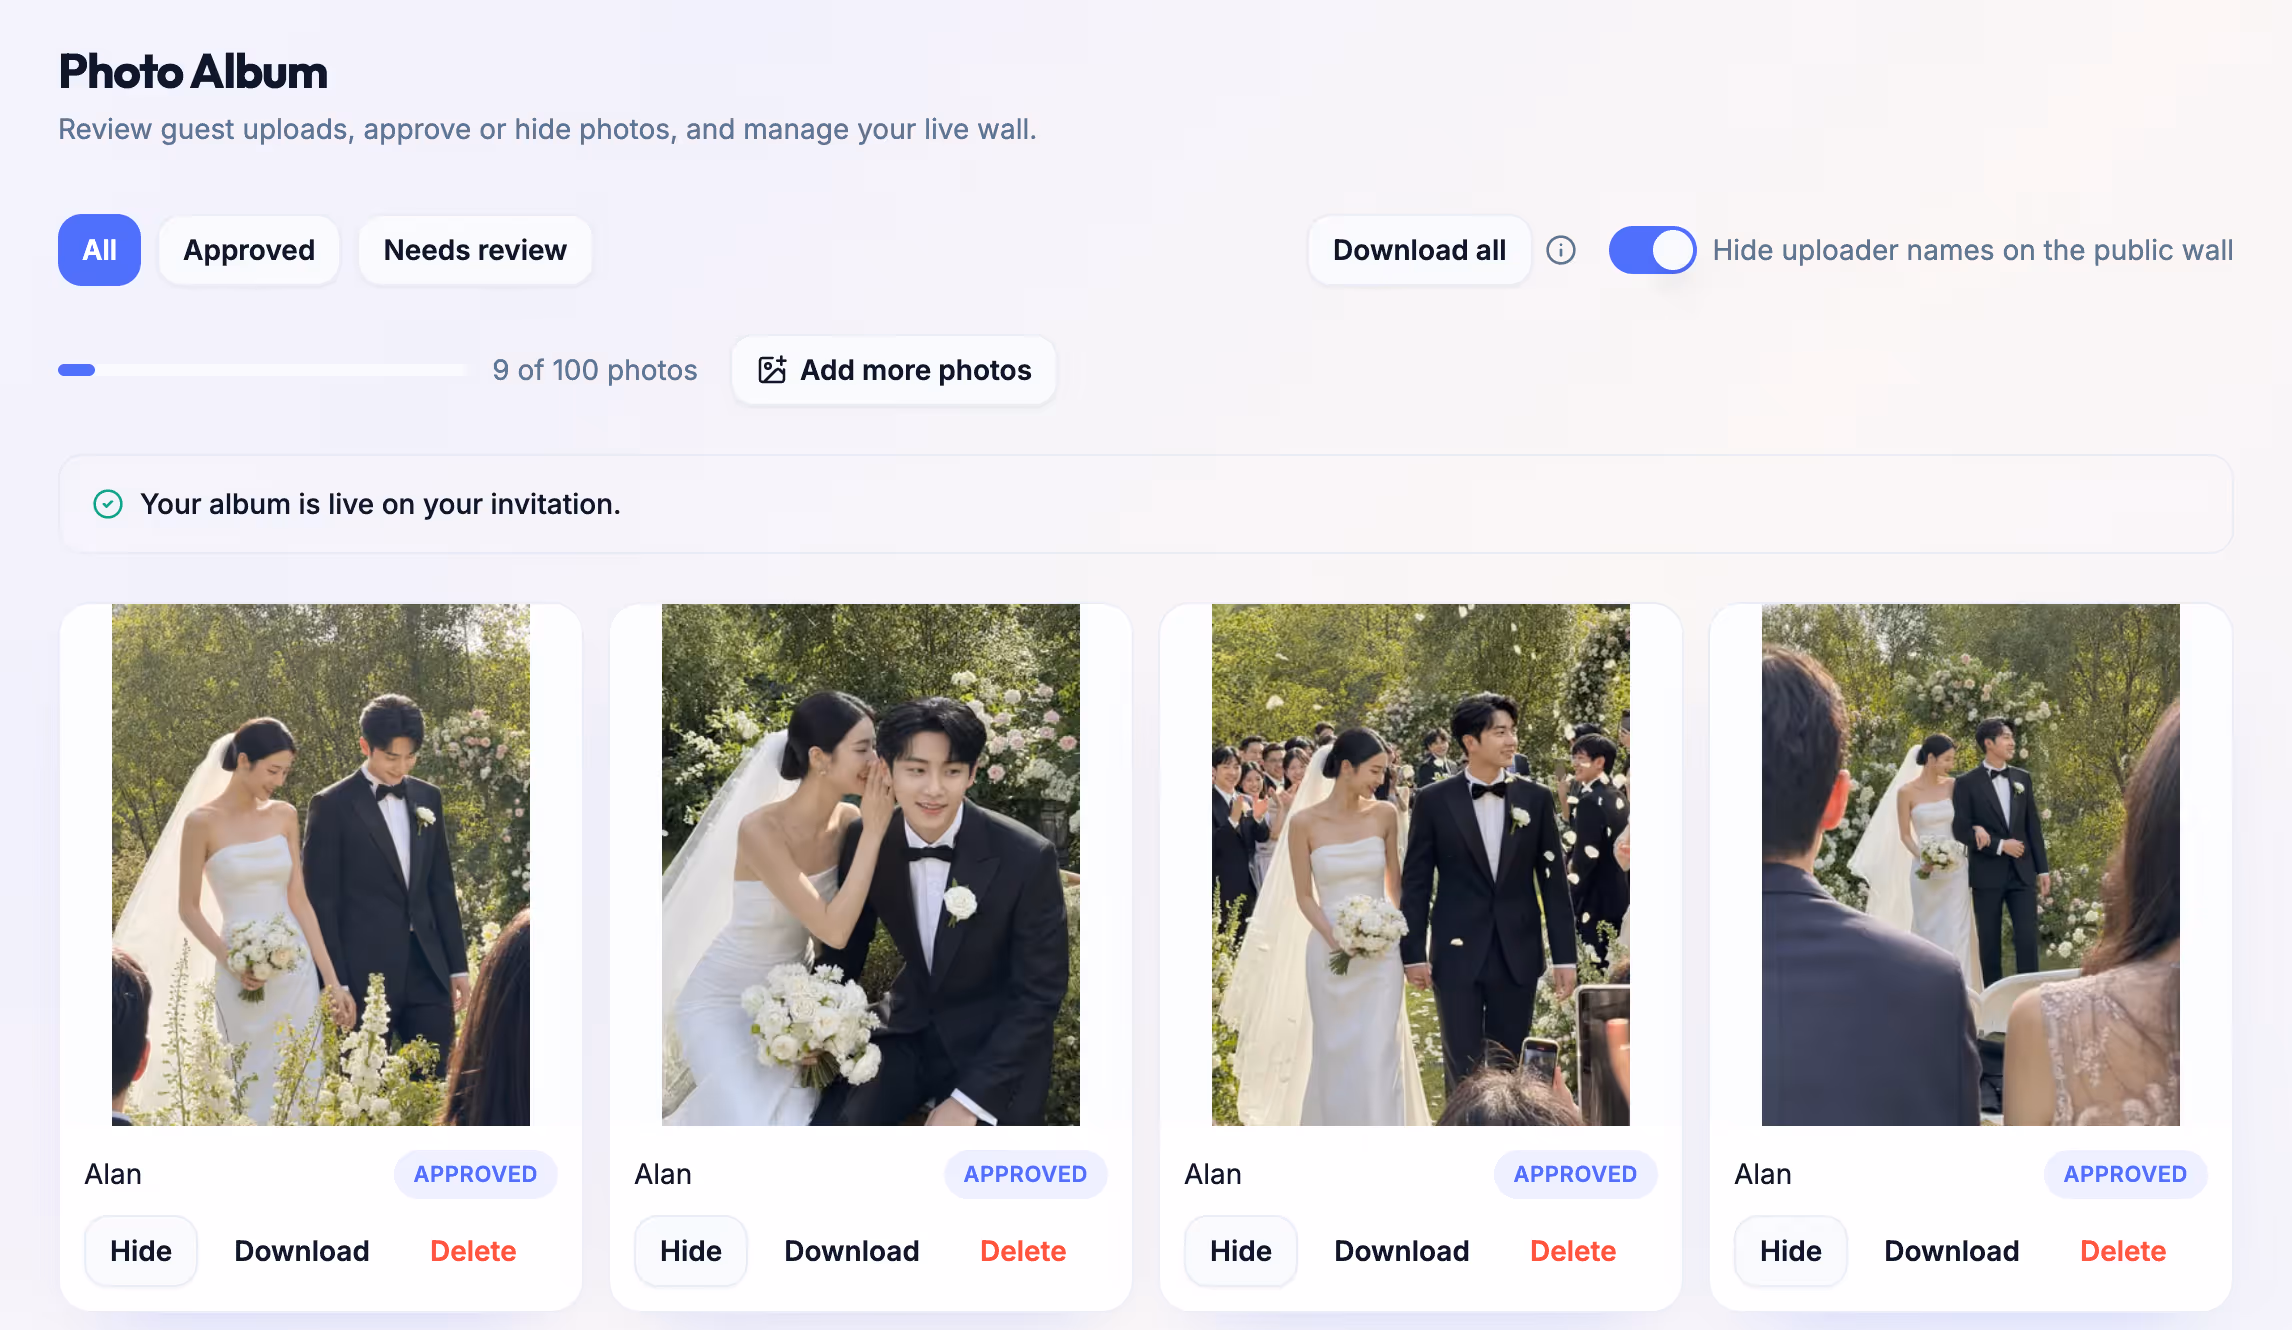Click the photo upload progress bar
2292x1330 pixels.
(262, 370)
